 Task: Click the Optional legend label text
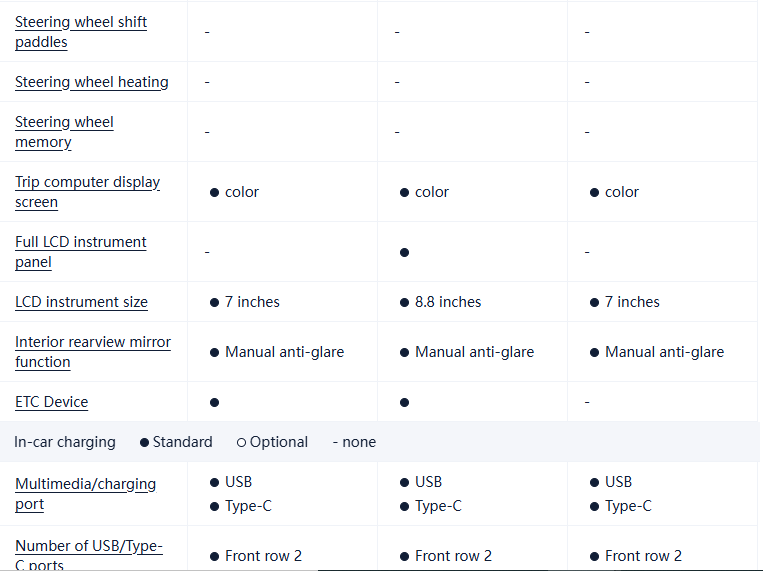pos(279,442)
